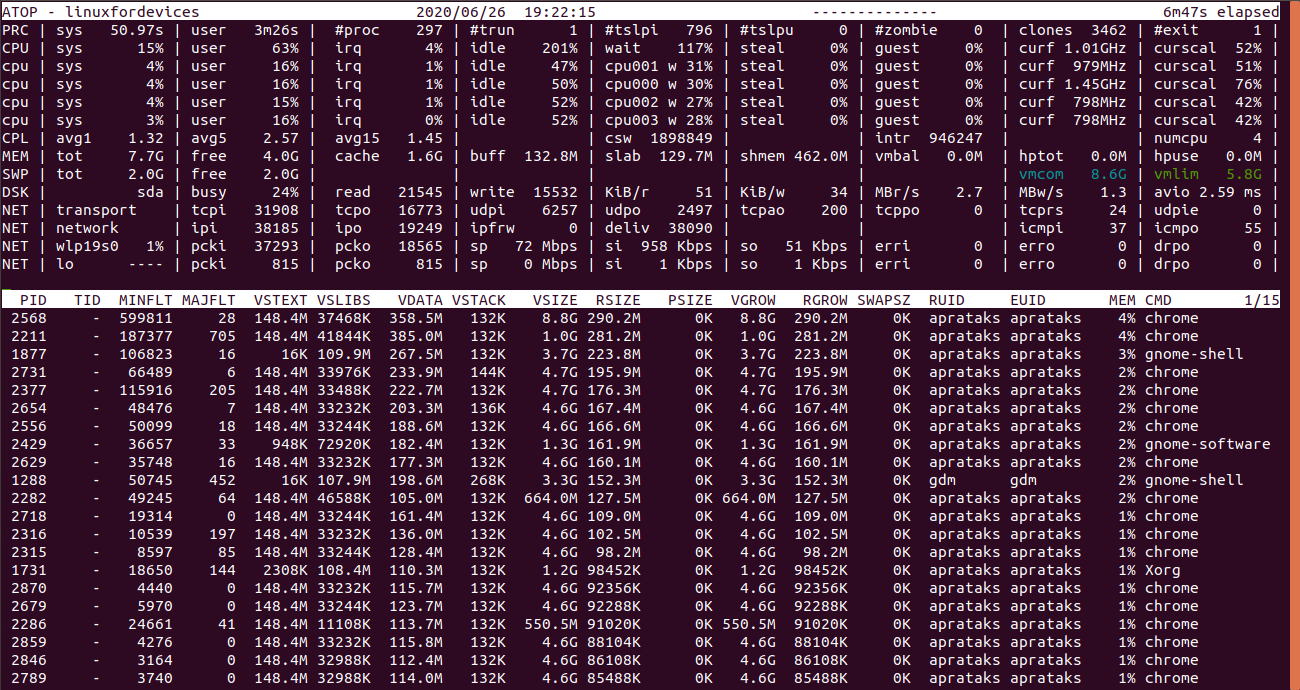Click the "6m47s elapsed" text
1300x690 pixels.
point(1221,12)
